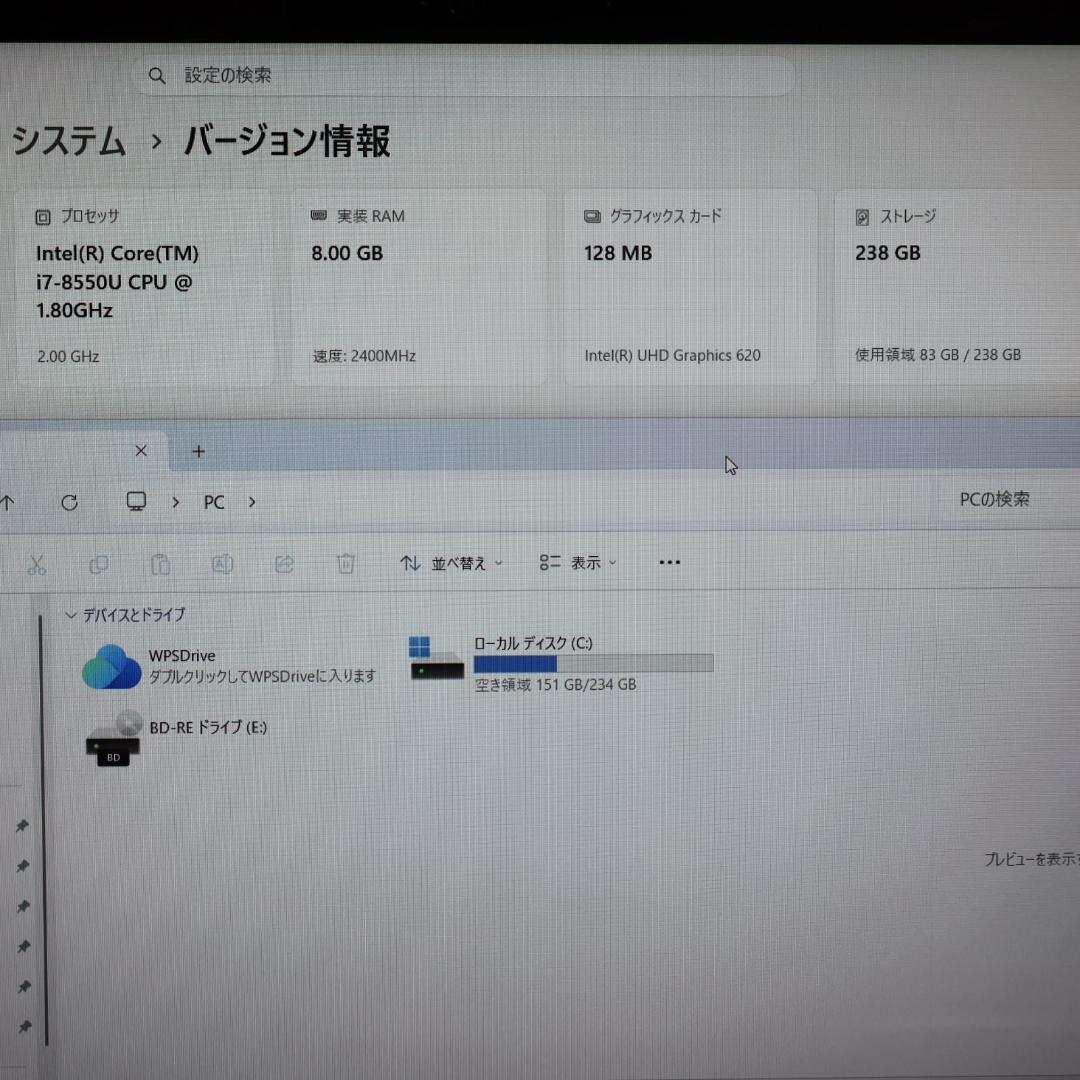1080x1080 pixels.
Task: Open the 実装 RAM info card
Action: 419,287
